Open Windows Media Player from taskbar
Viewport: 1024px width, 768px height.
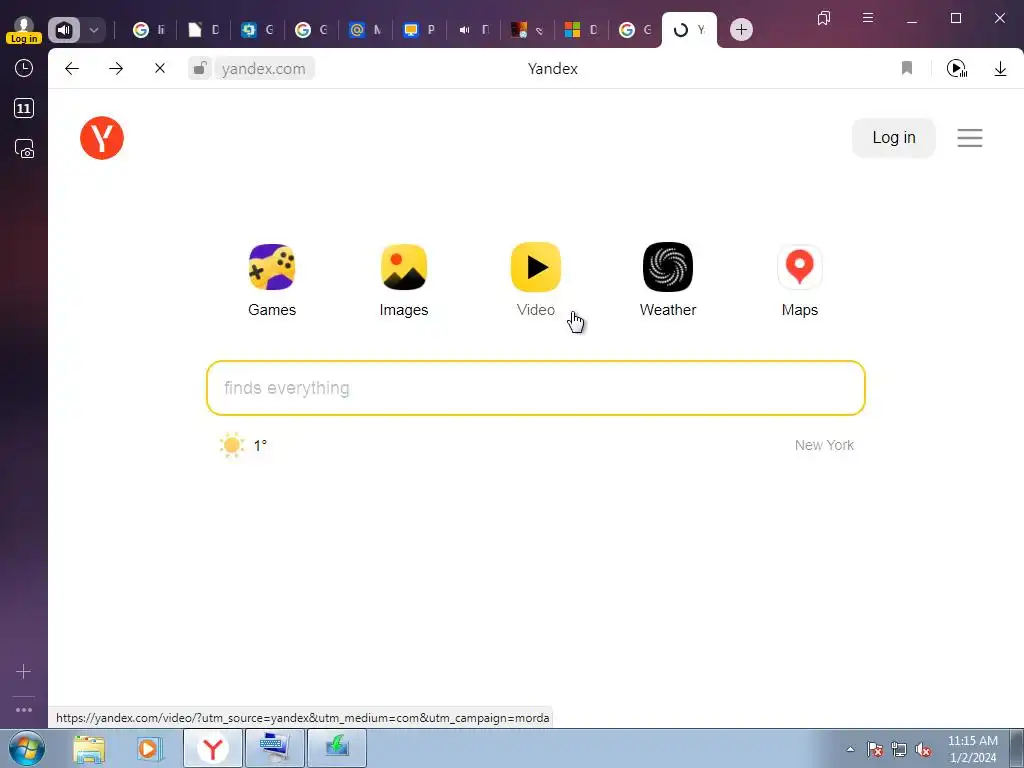[148, 748]
